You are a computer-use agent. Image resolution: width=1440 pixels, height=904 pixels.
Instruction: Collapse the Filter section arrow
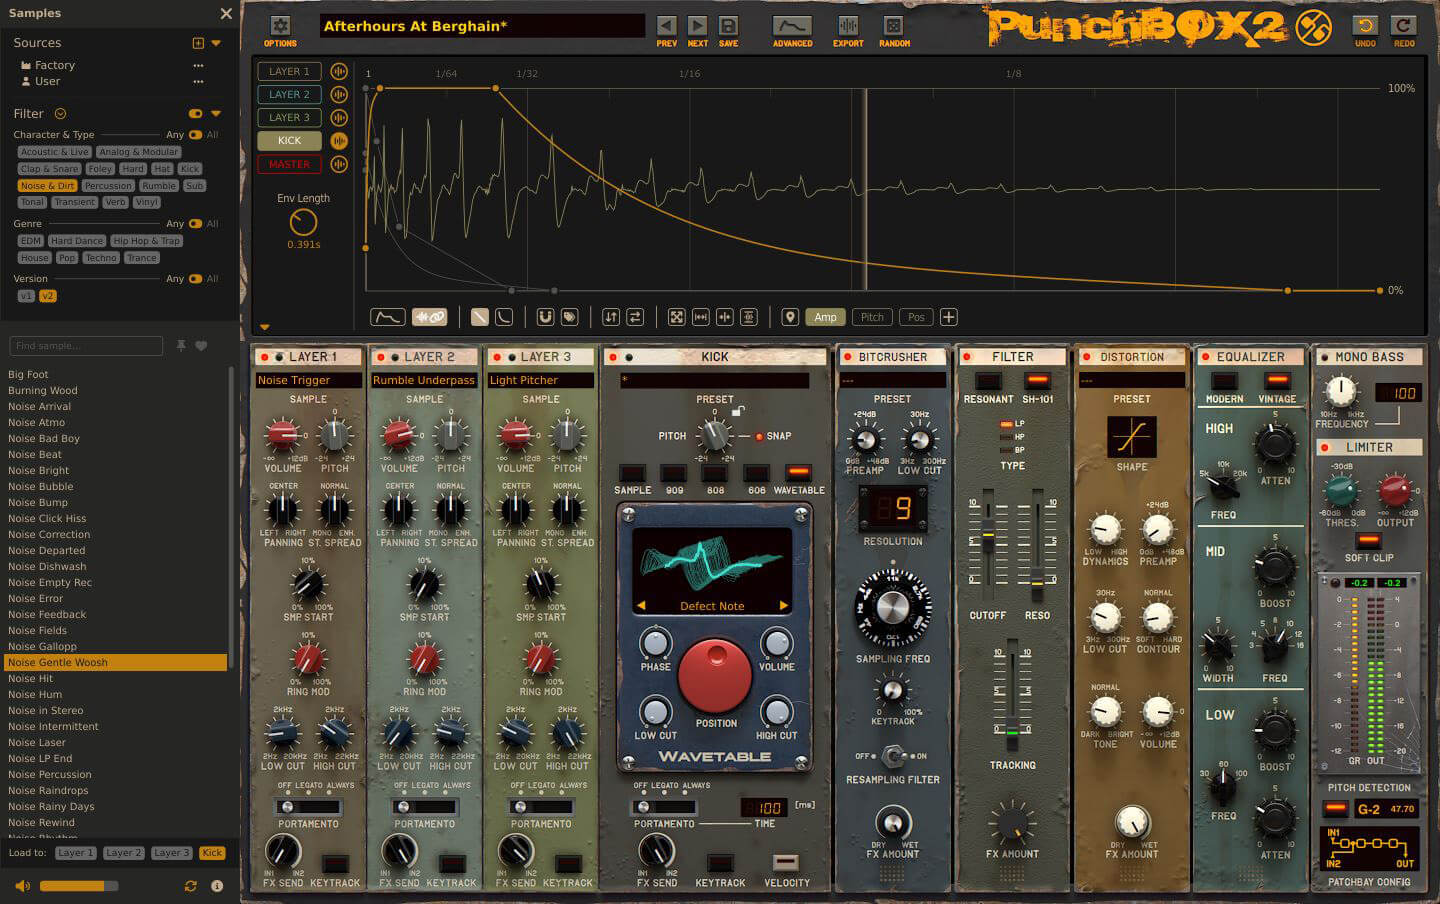tap(216, 114)
